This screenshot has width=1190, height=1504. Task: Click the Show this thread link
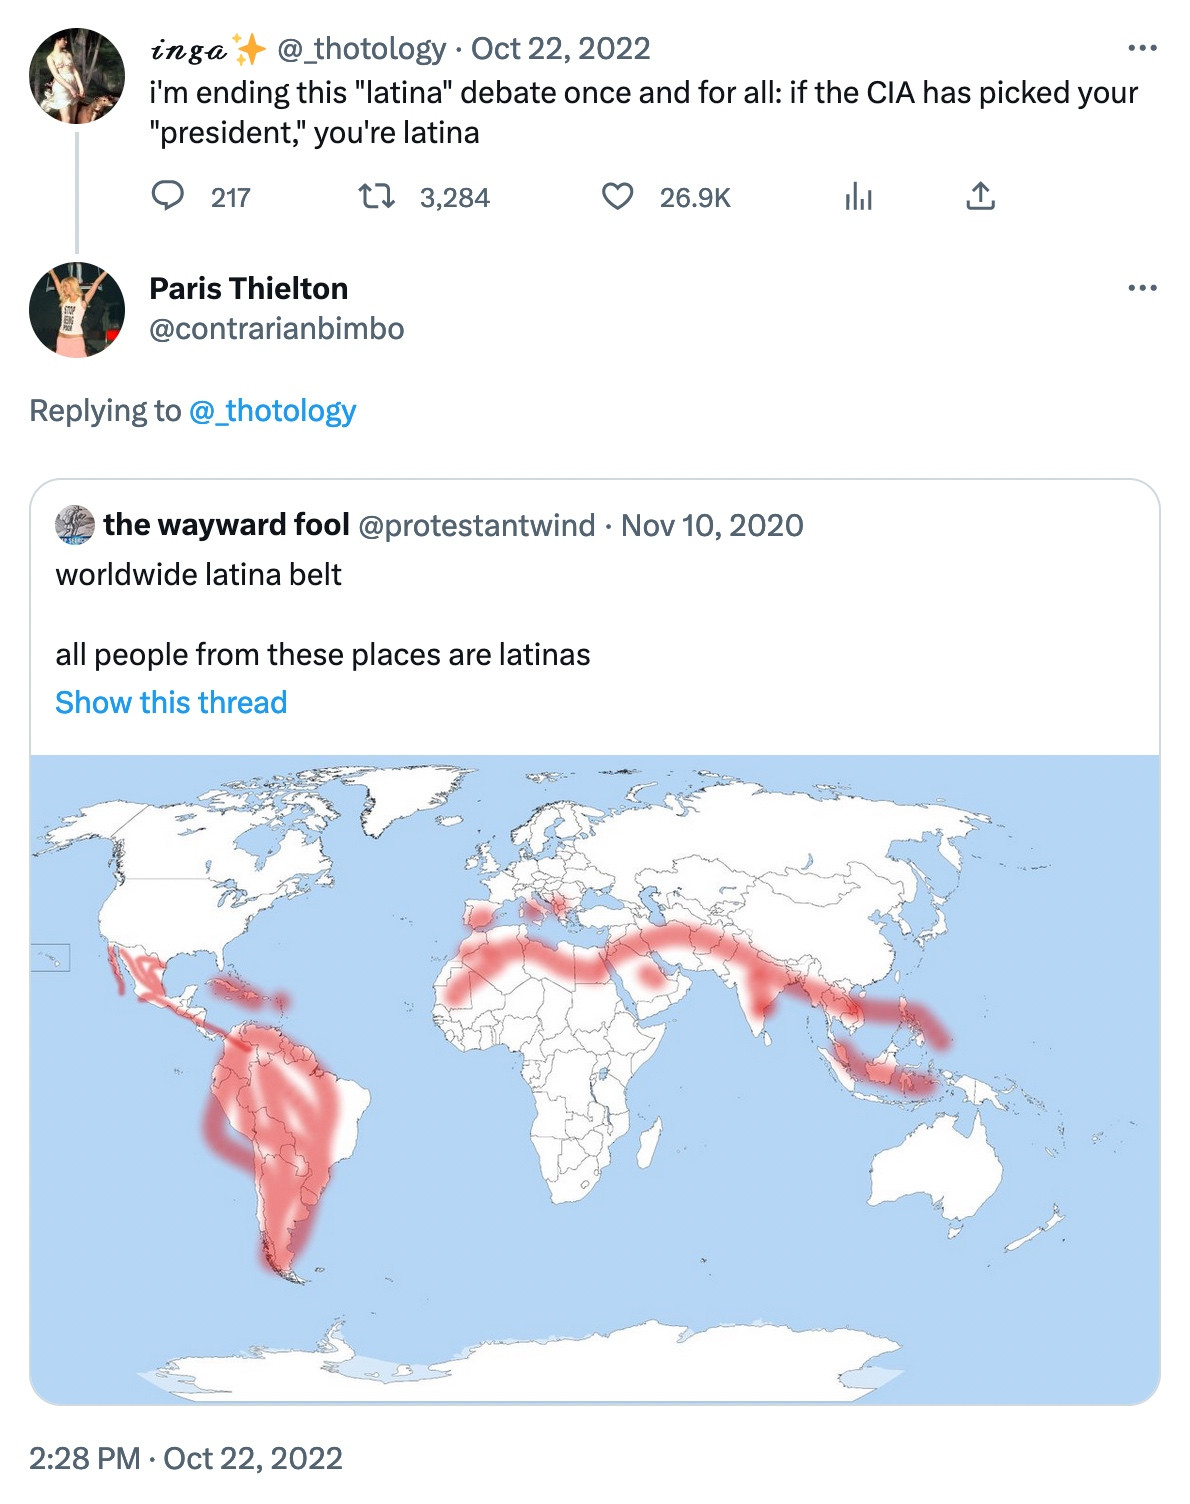[x=171, y=703]
